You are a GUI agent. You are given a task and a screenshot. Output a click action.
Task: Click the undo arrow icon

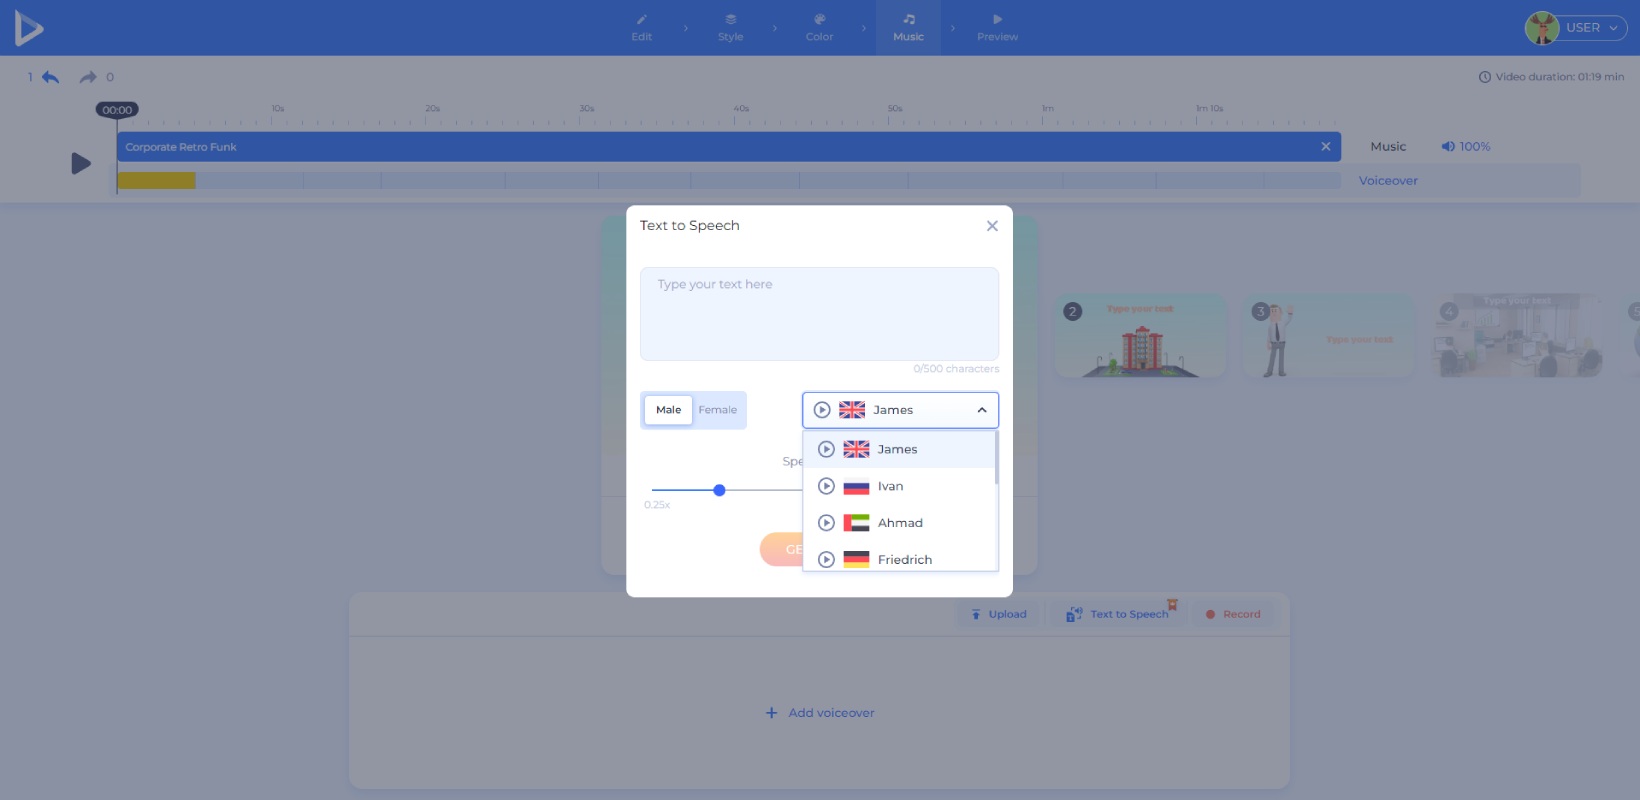point(50,77)
